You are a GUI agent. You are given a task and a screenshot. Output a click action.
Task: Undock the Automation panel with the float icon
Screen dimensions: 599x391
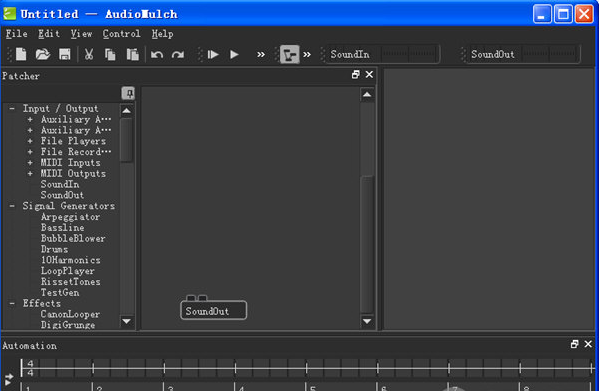tap(574, 344)
